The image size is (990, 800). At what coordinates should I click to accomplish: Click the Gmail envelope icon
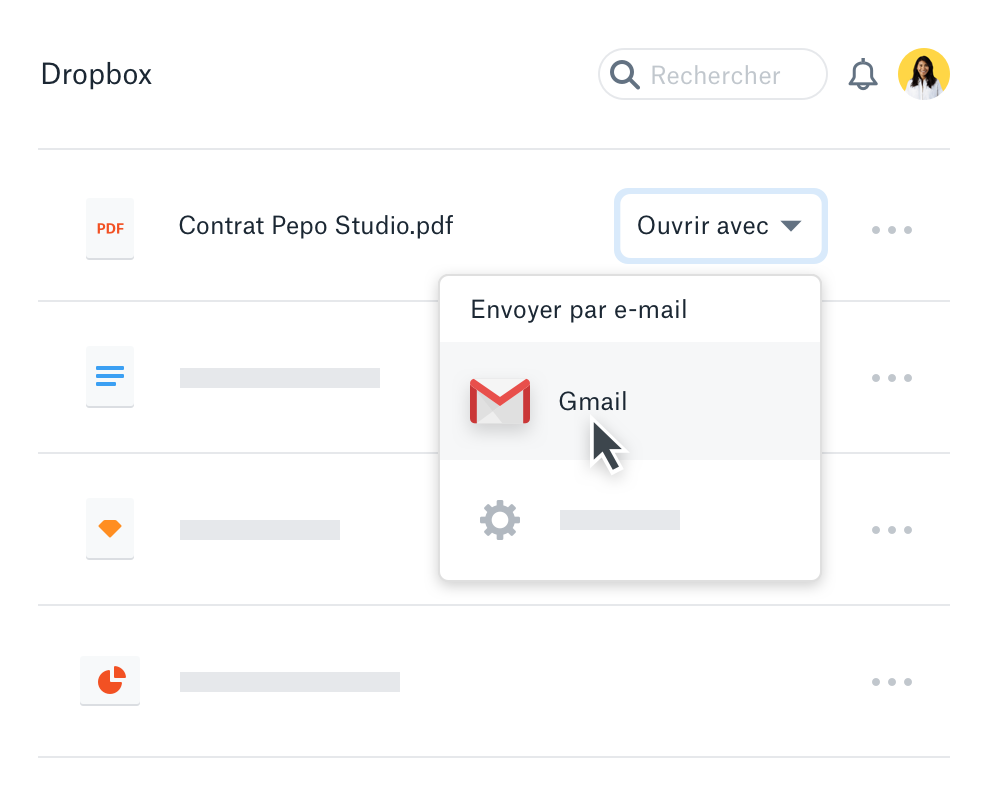(x=499, y=401)
